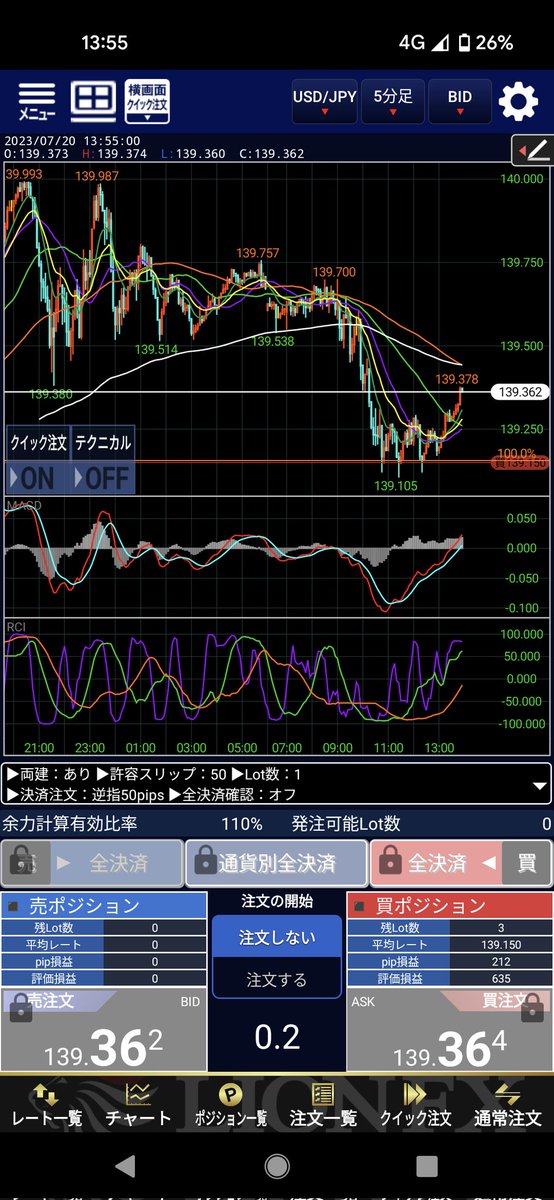Open the レート一覧 tab

46,1105
